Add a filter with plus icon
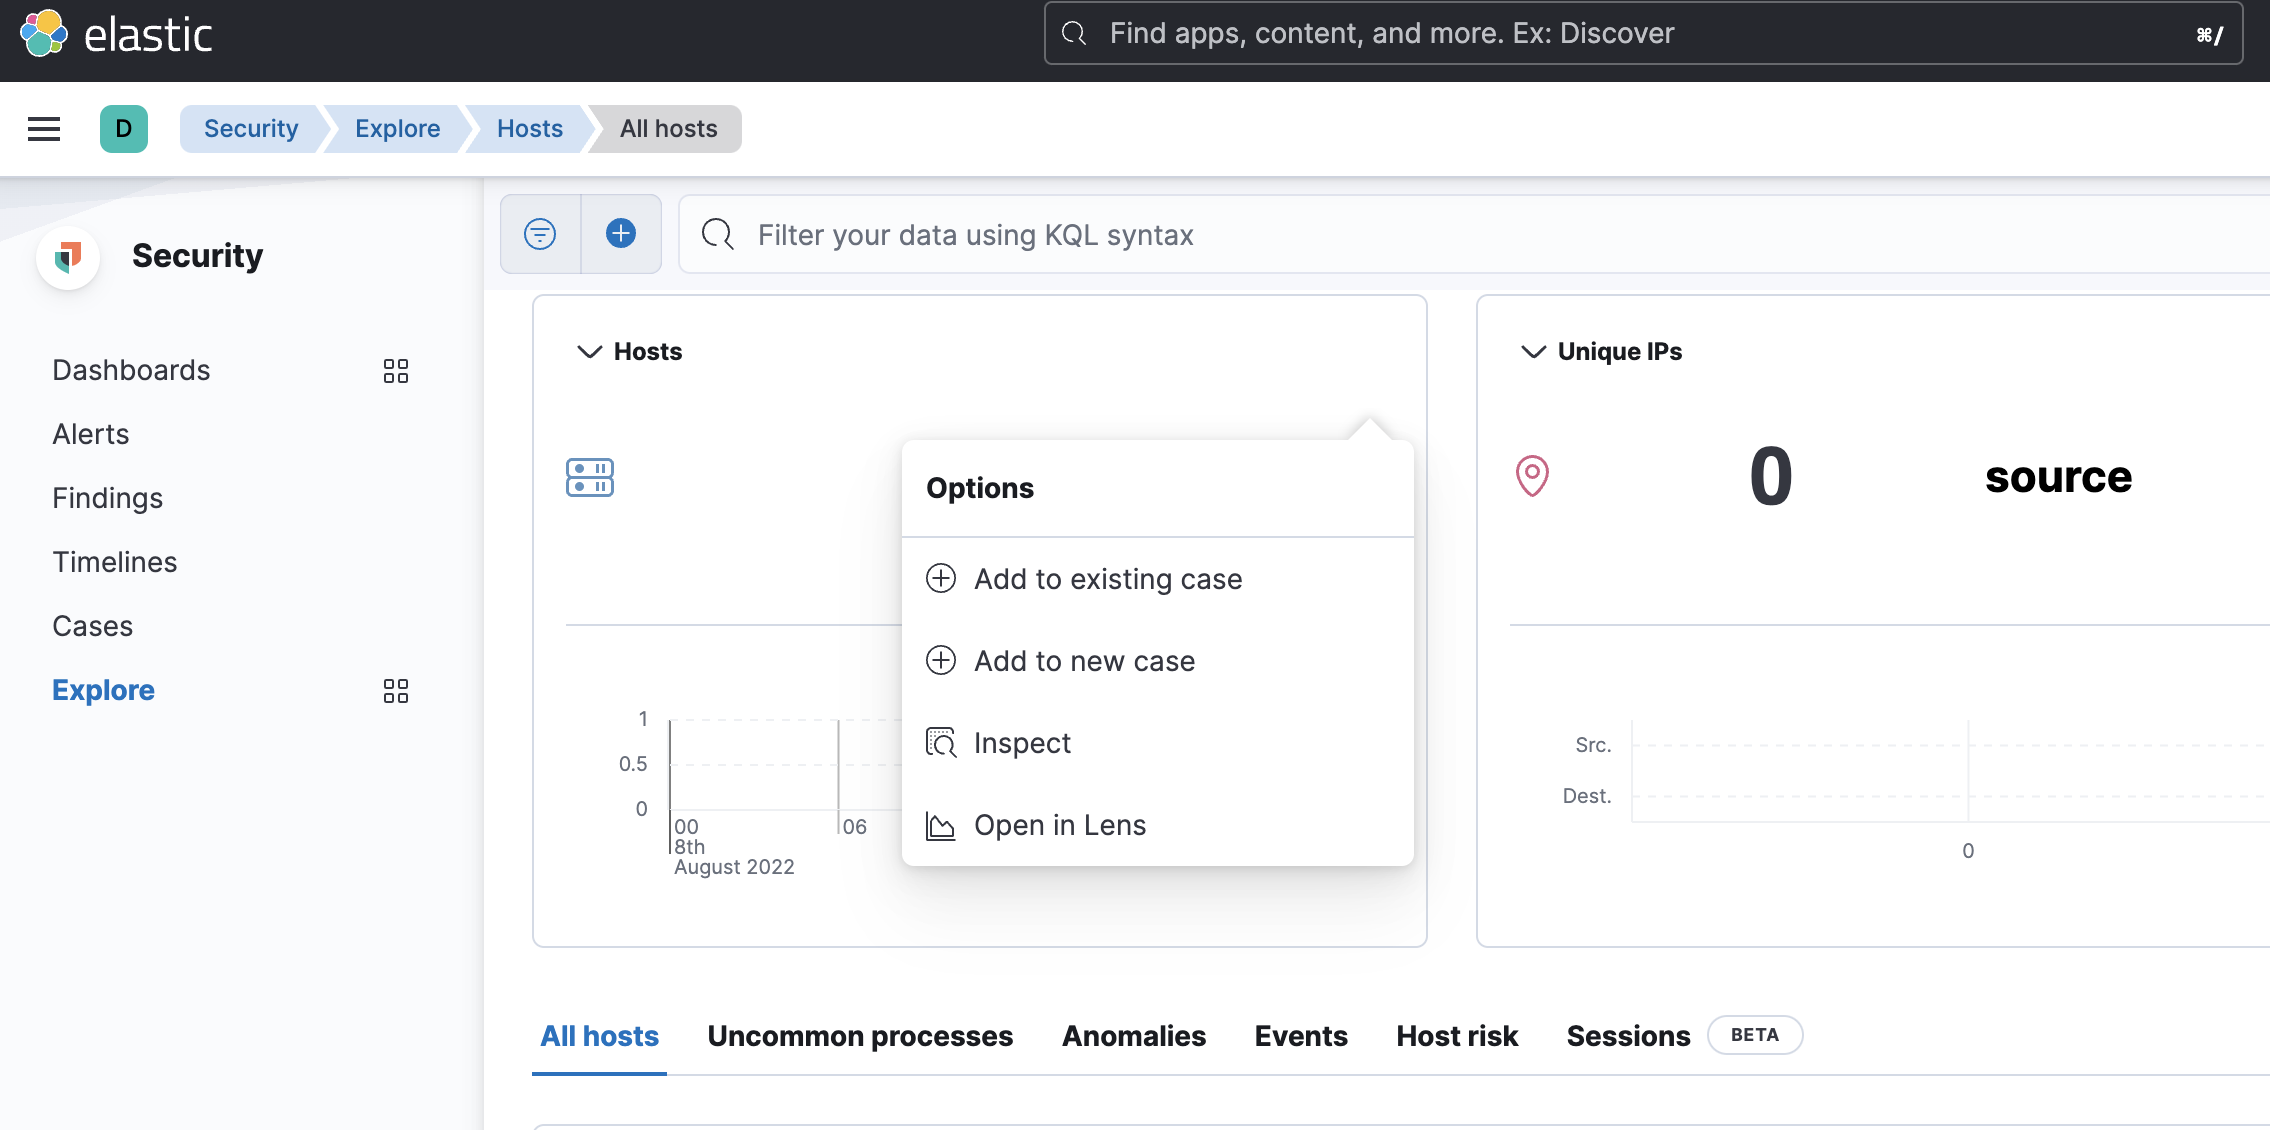The width and height of the screenshot is (2270, 1130). (x=621, y=234)
